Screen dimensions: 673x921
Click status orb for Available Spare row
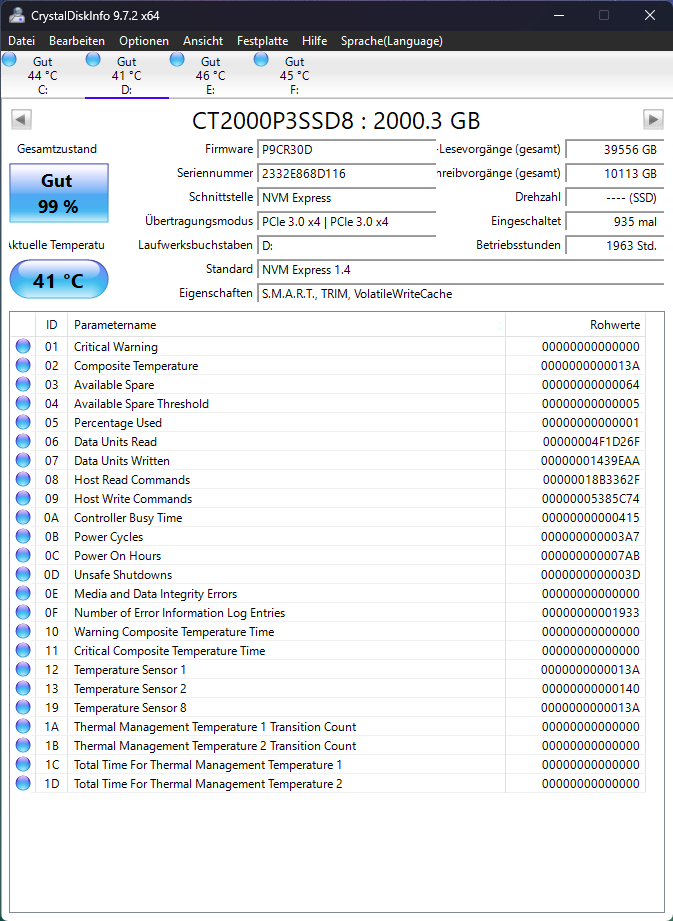[x=23, y=385]
